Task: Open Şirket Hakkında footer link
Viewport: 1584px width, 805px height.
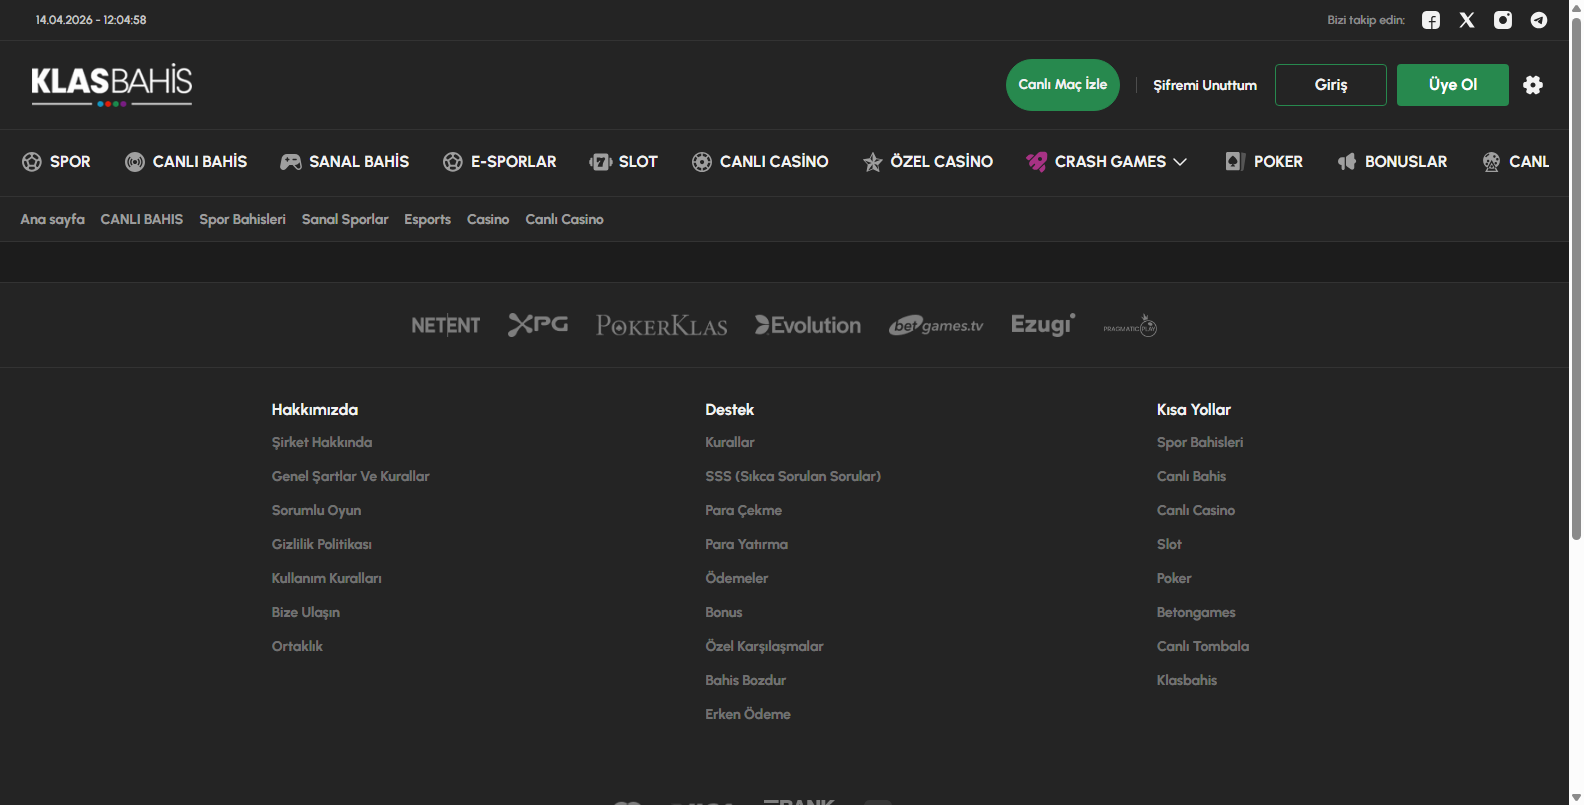Action: (322, 442)
